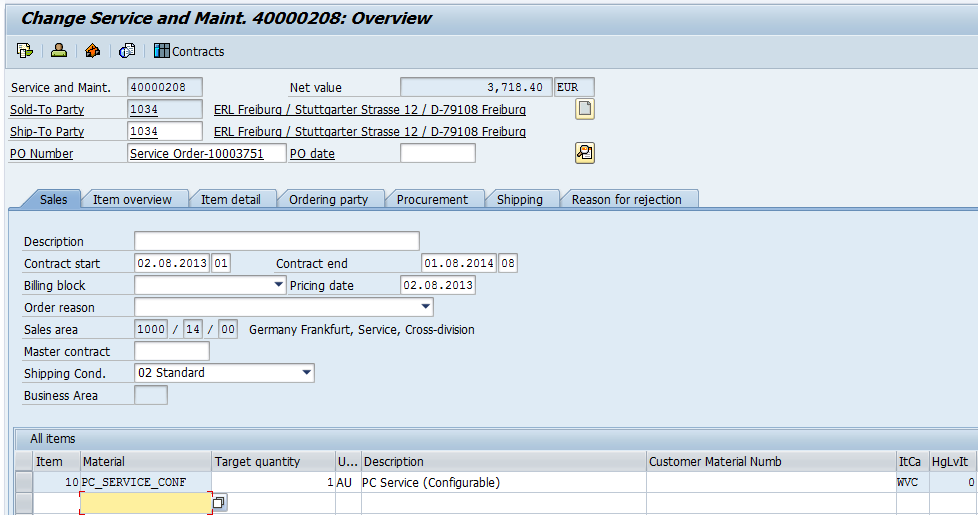The width and height of the screenshot is (978, 515).
Task: Click the document icon beside Sold-To Party address
Action: (x=585, y=109)
